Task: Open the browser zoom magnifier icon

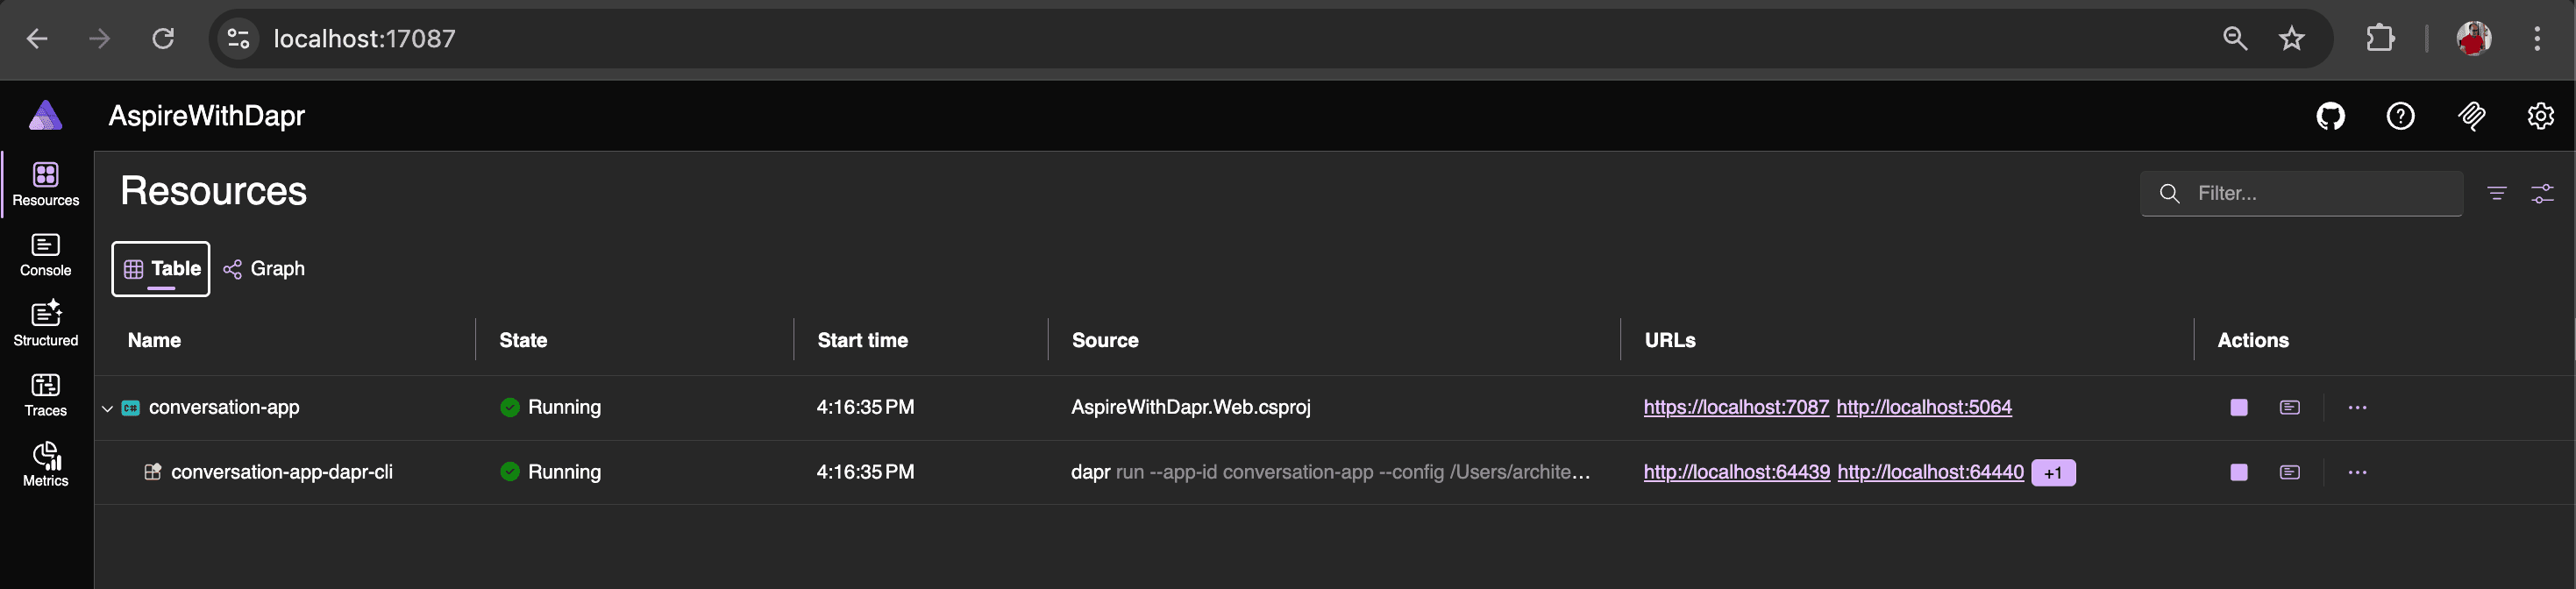Action: (2235, 39)
